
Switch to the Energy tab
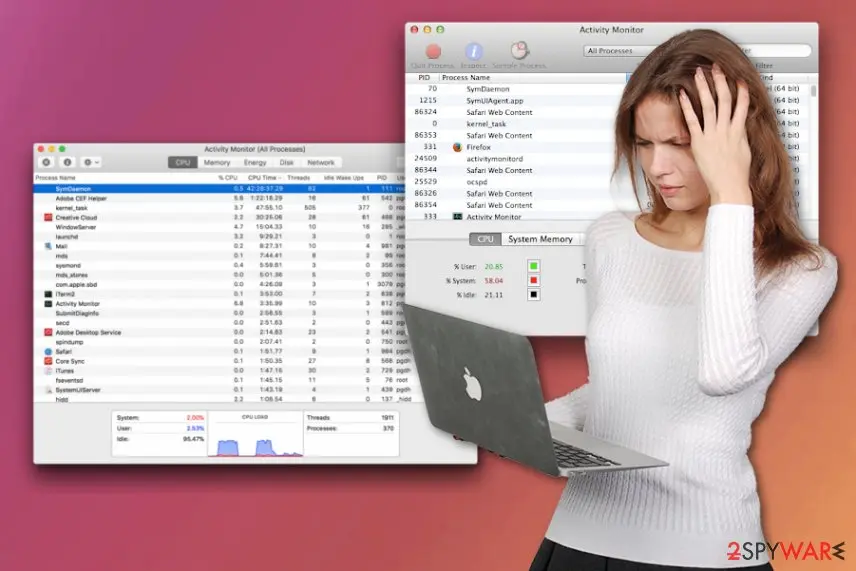click(x=255, y=163)
